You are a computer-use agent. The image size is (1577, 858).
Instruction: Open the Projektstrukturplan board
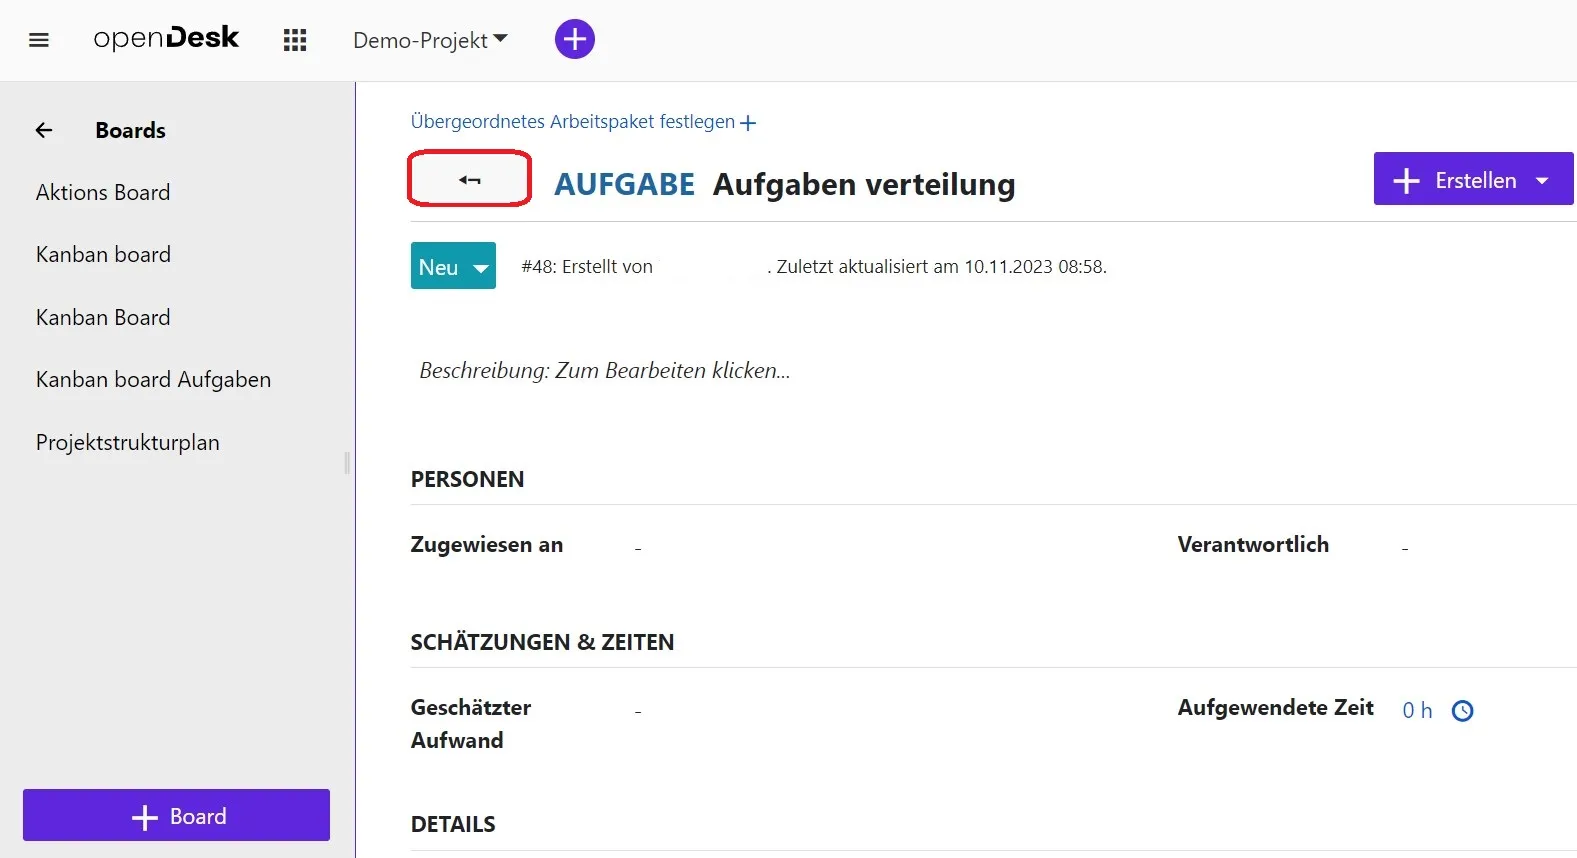pyautogui.click(x=128, y=442)
